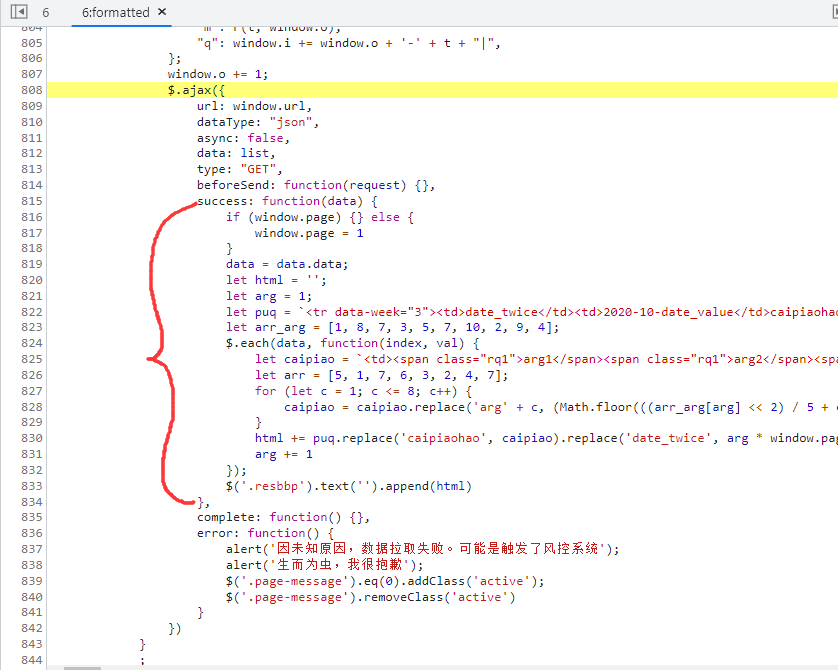Add breakpoint at line number 815
Viewport: 838px width, 670px height.
(31, 201)
